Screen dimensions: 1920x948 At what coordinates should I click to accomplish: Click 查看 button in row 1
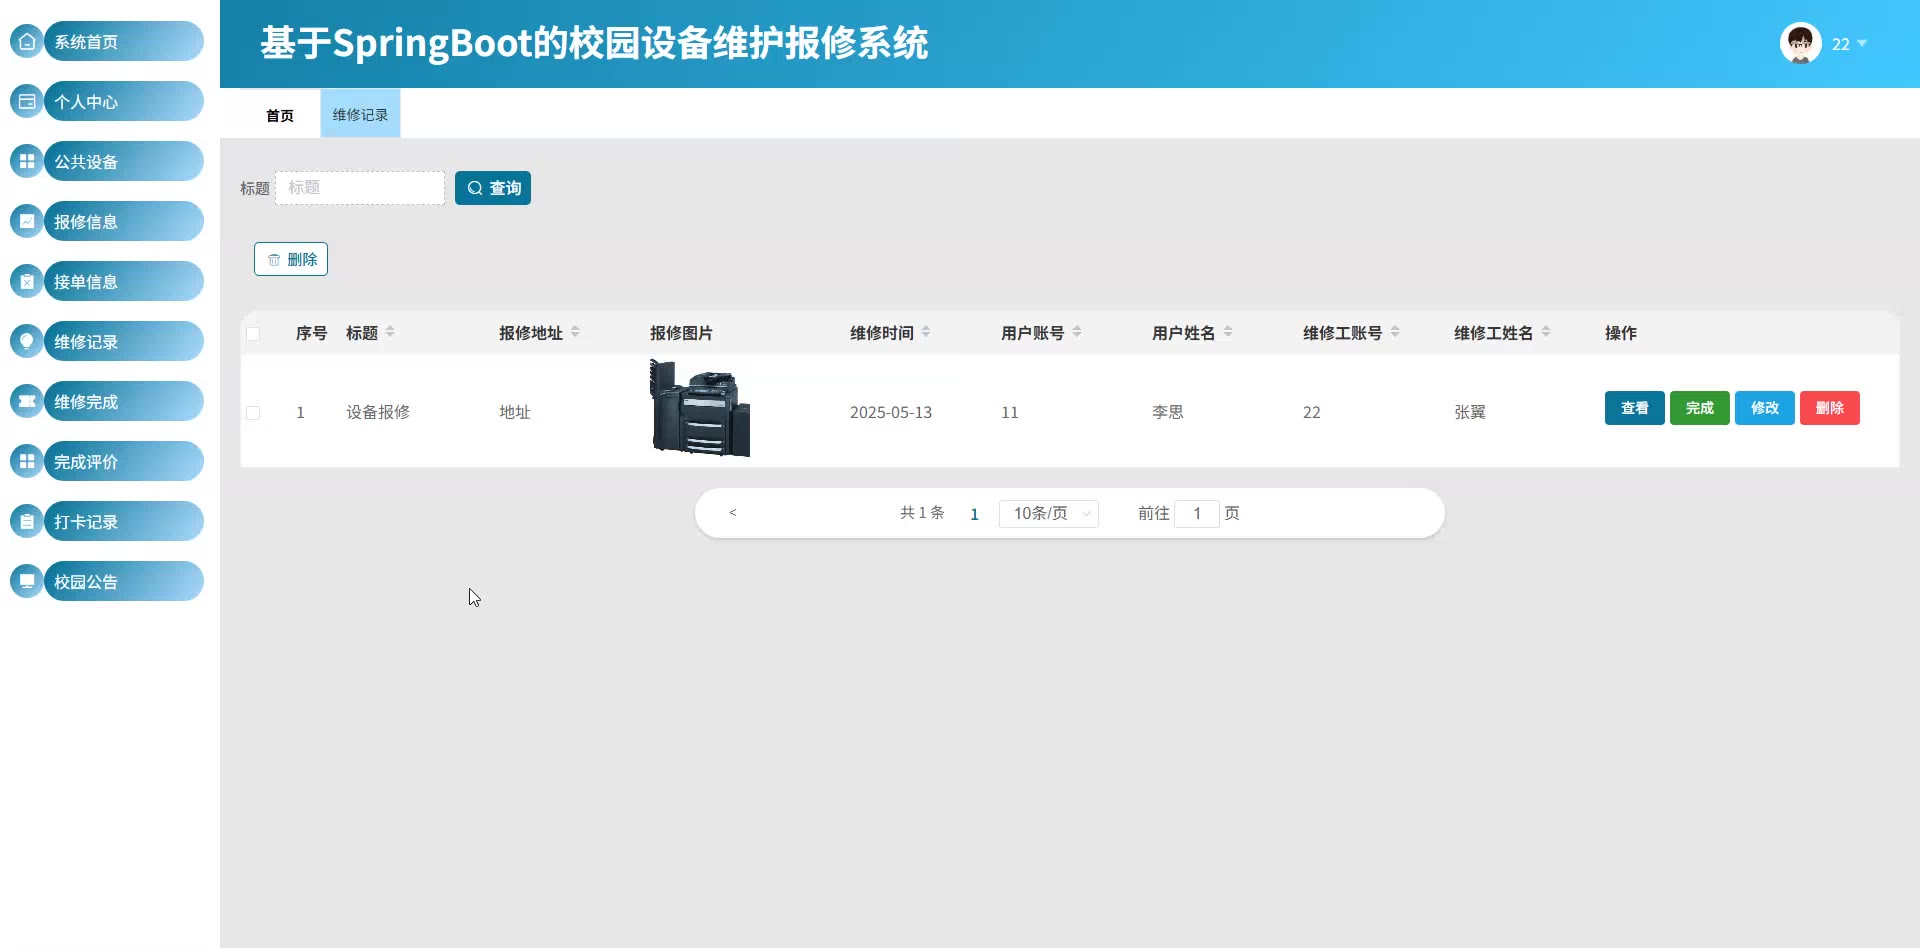[x=1635, y=408]
